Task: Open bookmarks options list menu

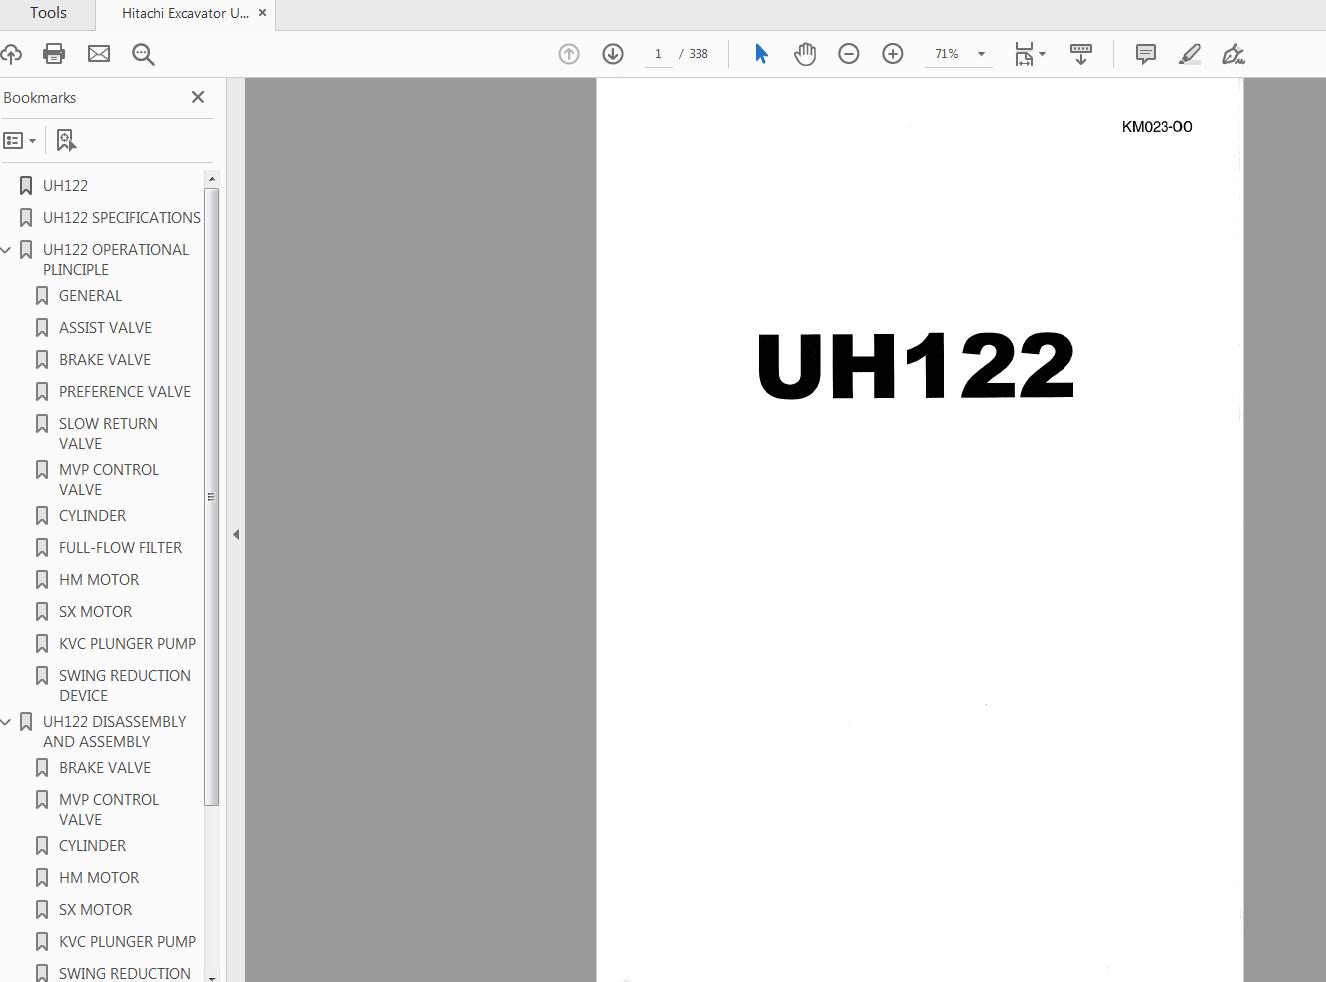Action: click(x=19, y=141)
